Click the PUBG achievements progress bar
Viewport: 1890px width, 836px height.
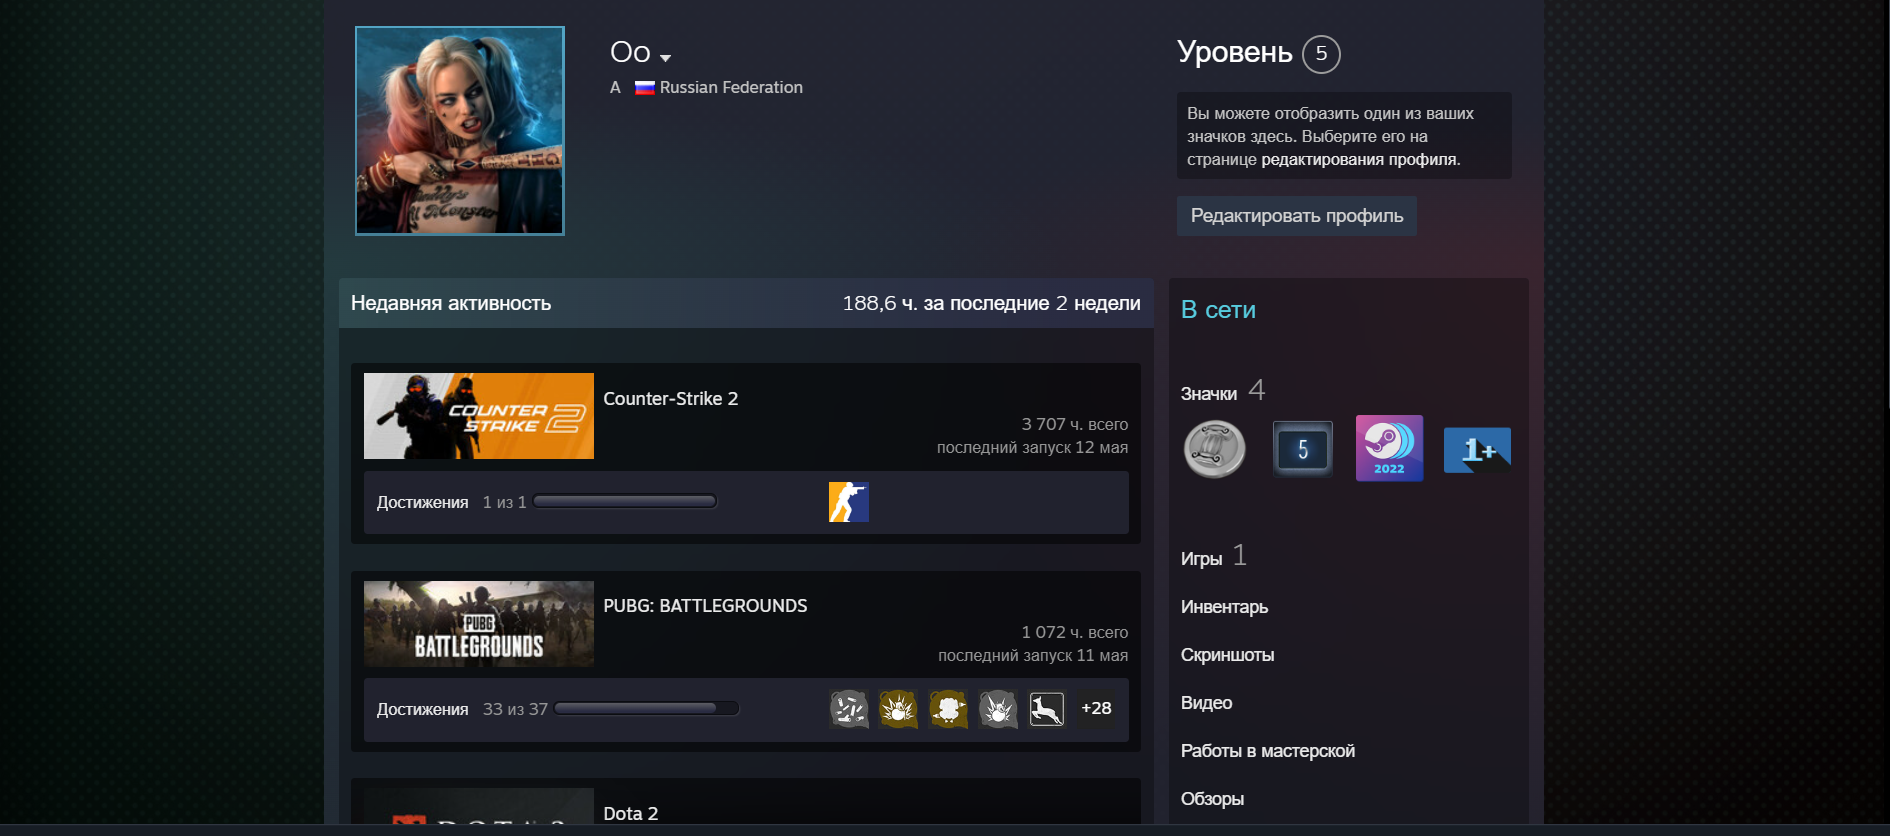647,709
